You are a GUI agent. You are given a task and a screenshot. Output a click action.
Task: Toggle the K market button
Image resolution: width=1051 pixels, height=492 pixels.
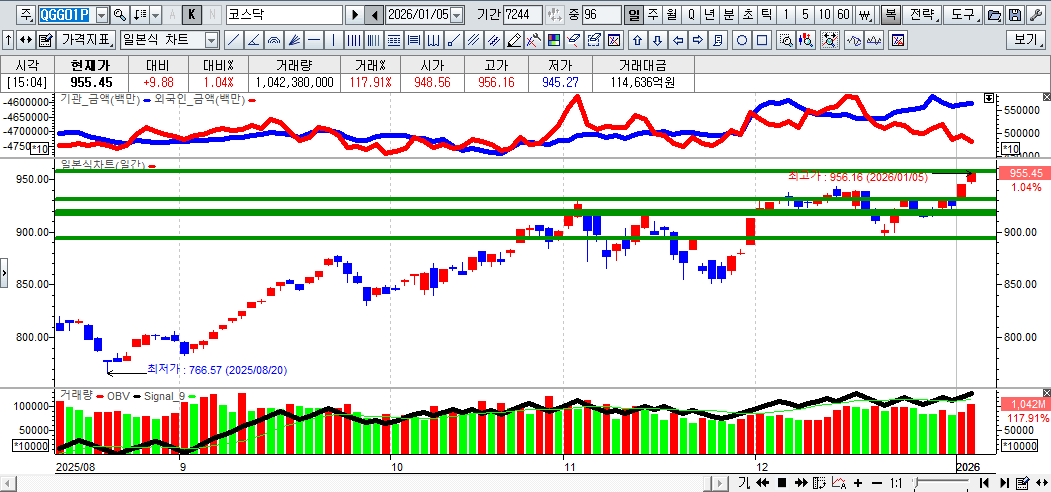click(x=192, y=15)
